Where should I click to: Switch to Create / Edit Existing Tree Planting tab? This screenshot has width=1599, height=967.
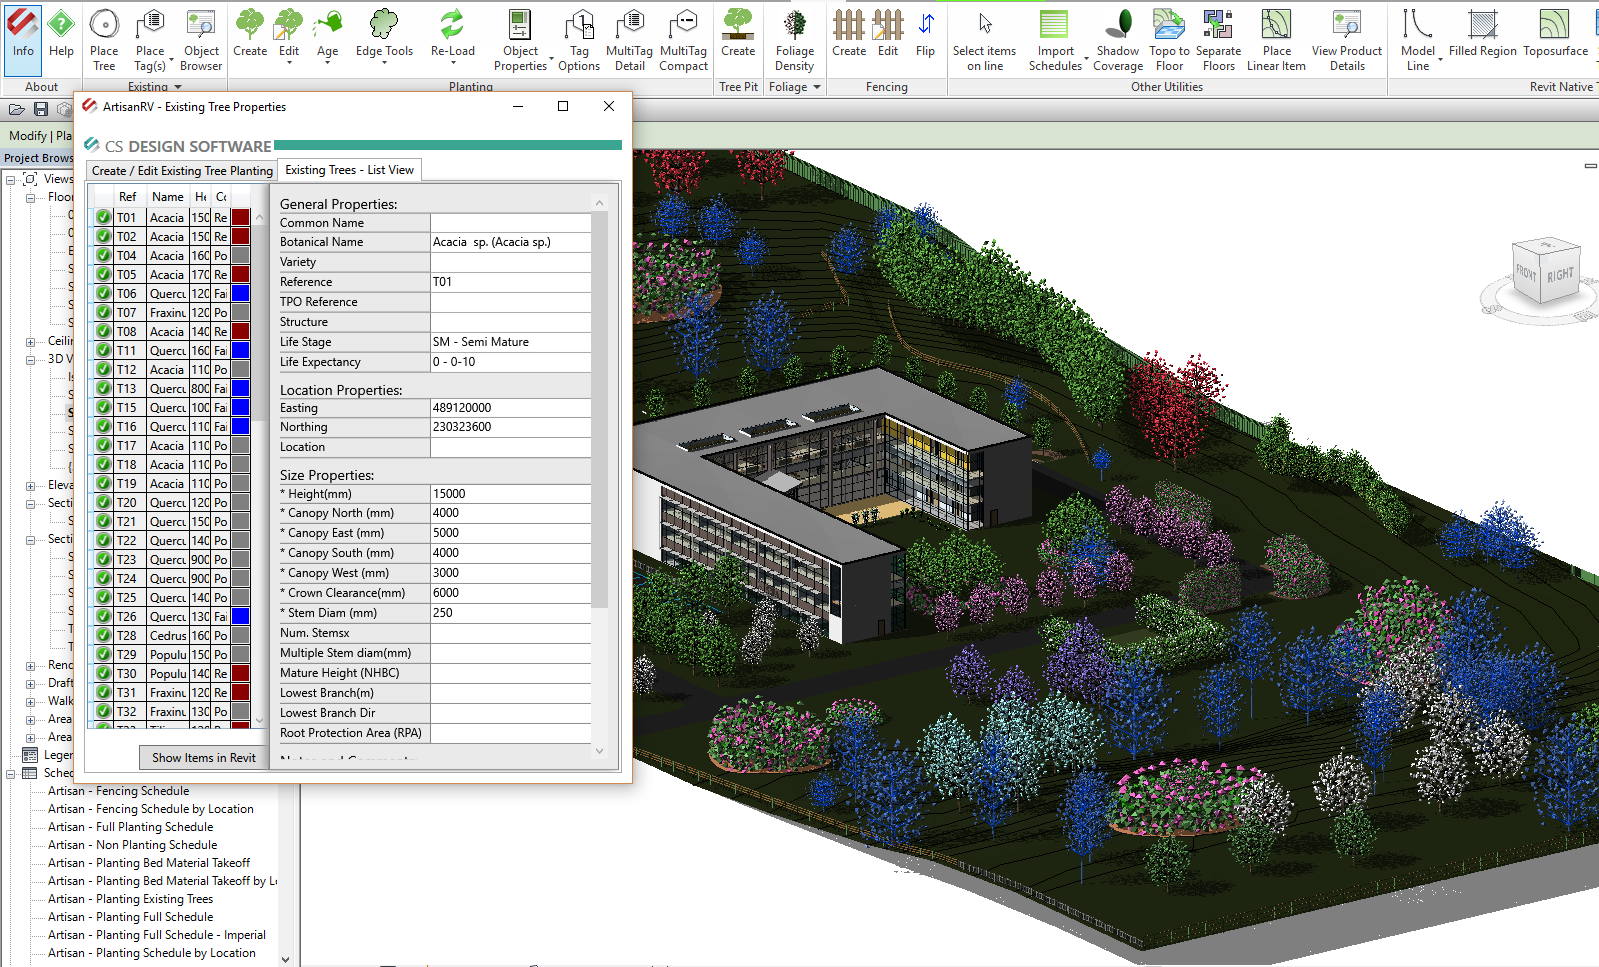pyautogui.click(x=182, y=171)
